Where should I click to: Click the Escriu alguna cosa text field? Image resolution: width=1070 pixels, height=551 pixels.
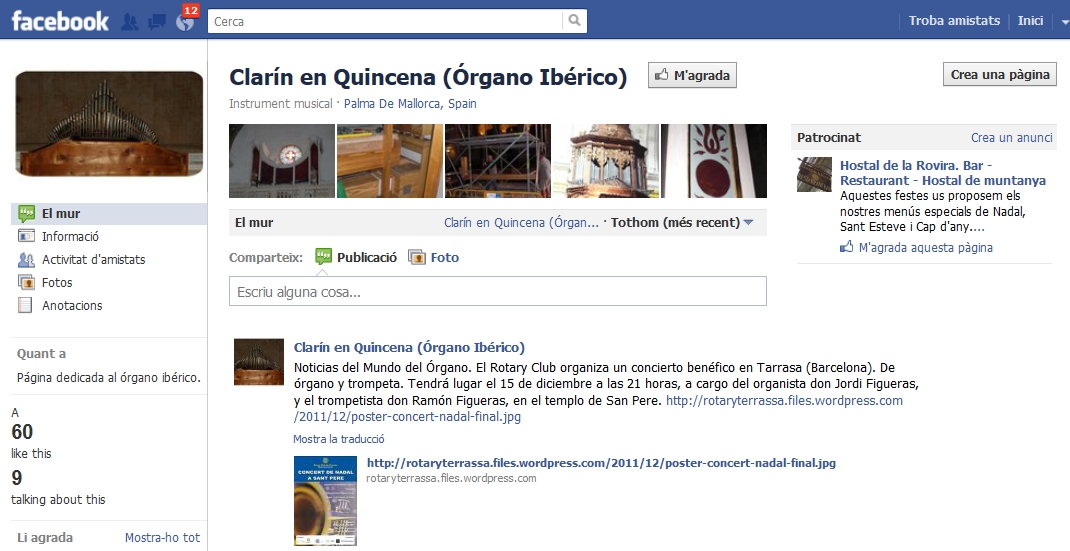[x=497, y=292]
